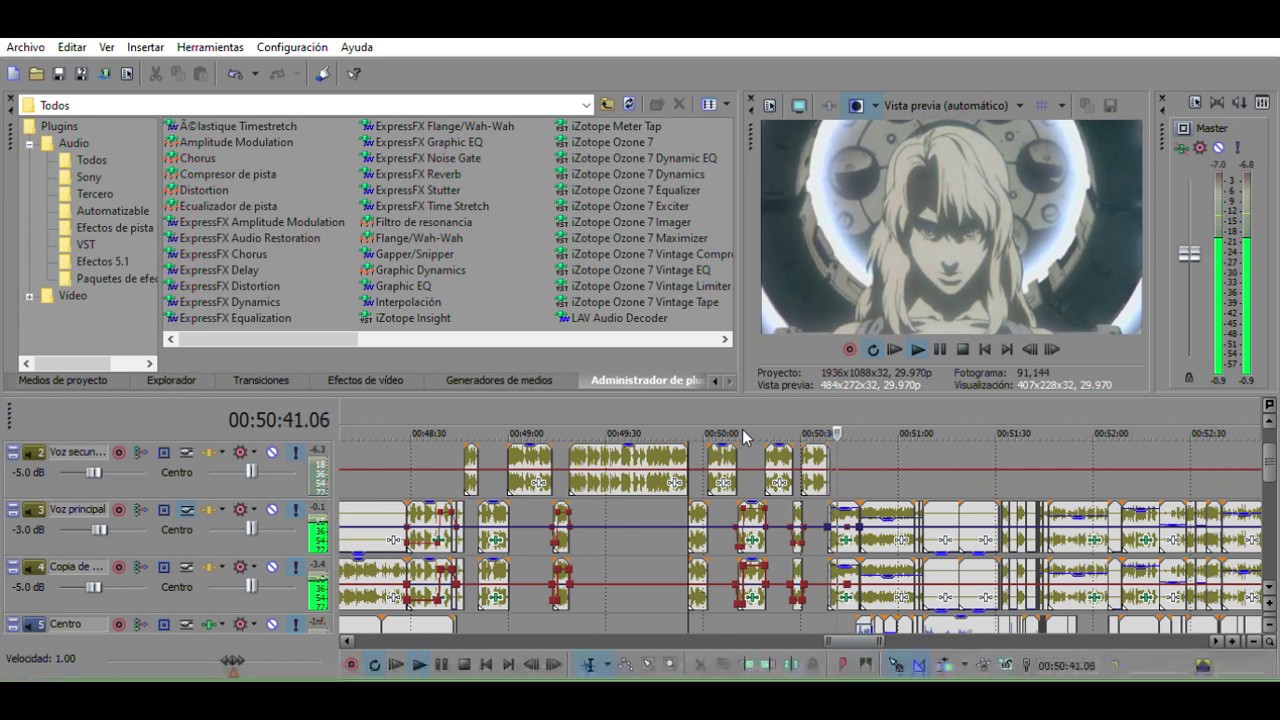This screenshot has height=720, width=1280.
Task: Click Voz principal pan slider
Action: pyautogui.click(x=251, y=529)
